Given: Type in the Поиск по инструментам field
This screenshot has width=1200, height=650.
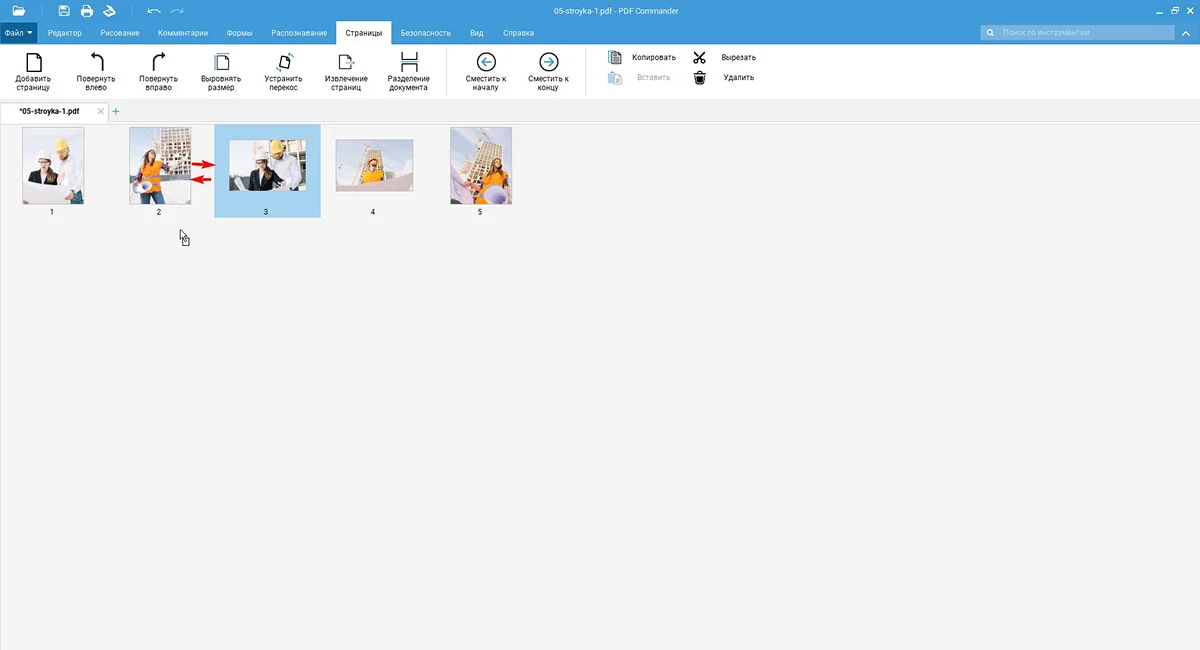Looking at the screenshot, I should click(1085, 33).
